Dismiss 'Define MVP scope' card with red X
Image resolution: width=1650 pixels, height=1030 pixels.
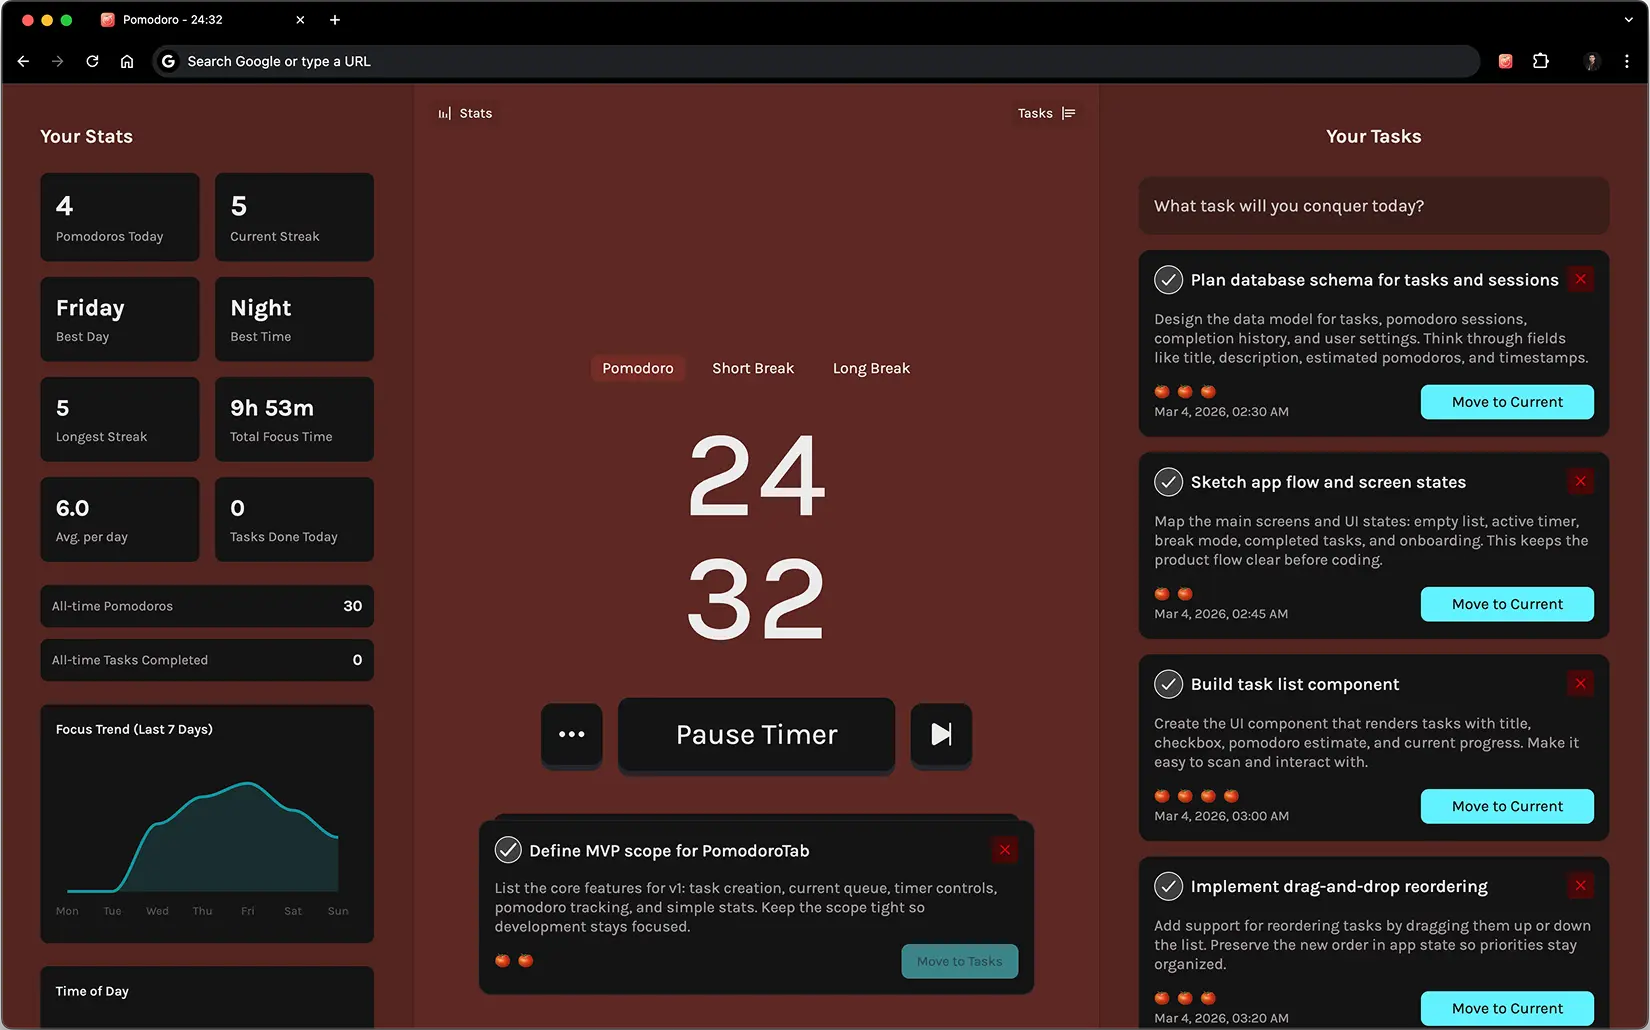(x=1004, y=850)
